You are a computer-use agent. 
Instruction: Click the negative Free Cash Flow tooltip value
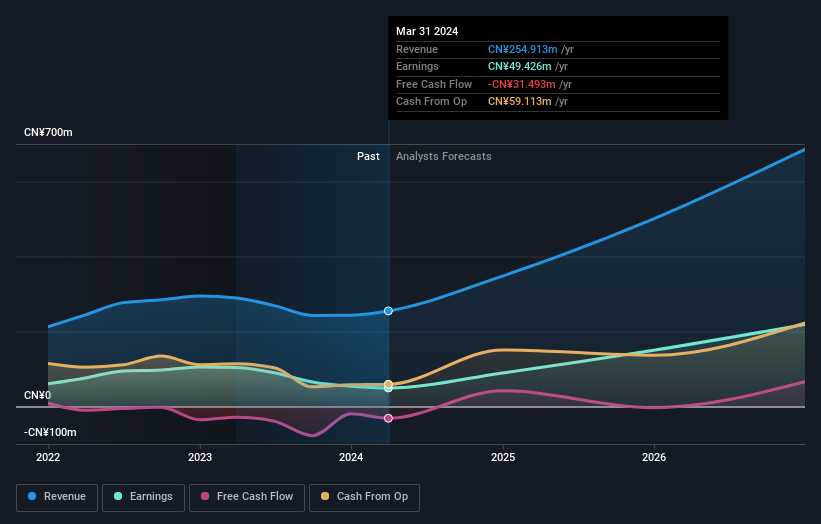point(524,84)
